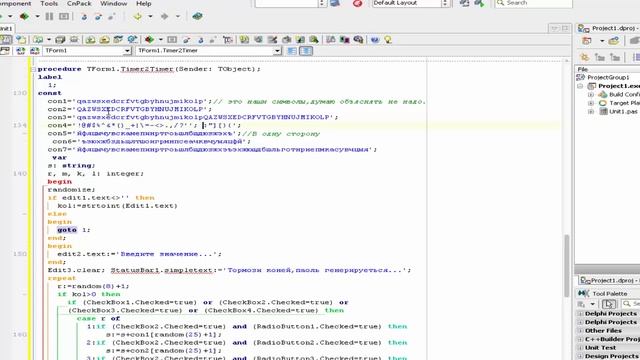Click the red stop icon left of Default Layout
640x360 pixels.
358,3
